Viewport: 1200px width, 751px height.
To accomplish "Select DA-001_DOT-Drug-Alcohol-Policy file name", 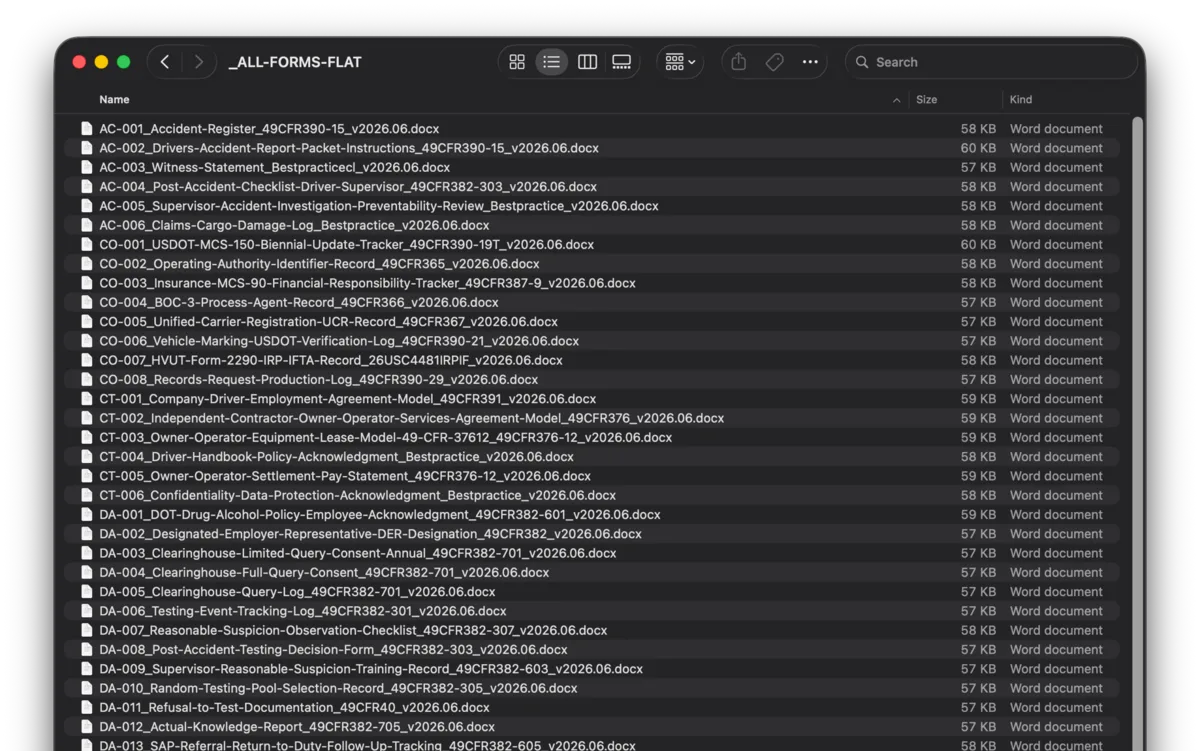I will 380,515.
